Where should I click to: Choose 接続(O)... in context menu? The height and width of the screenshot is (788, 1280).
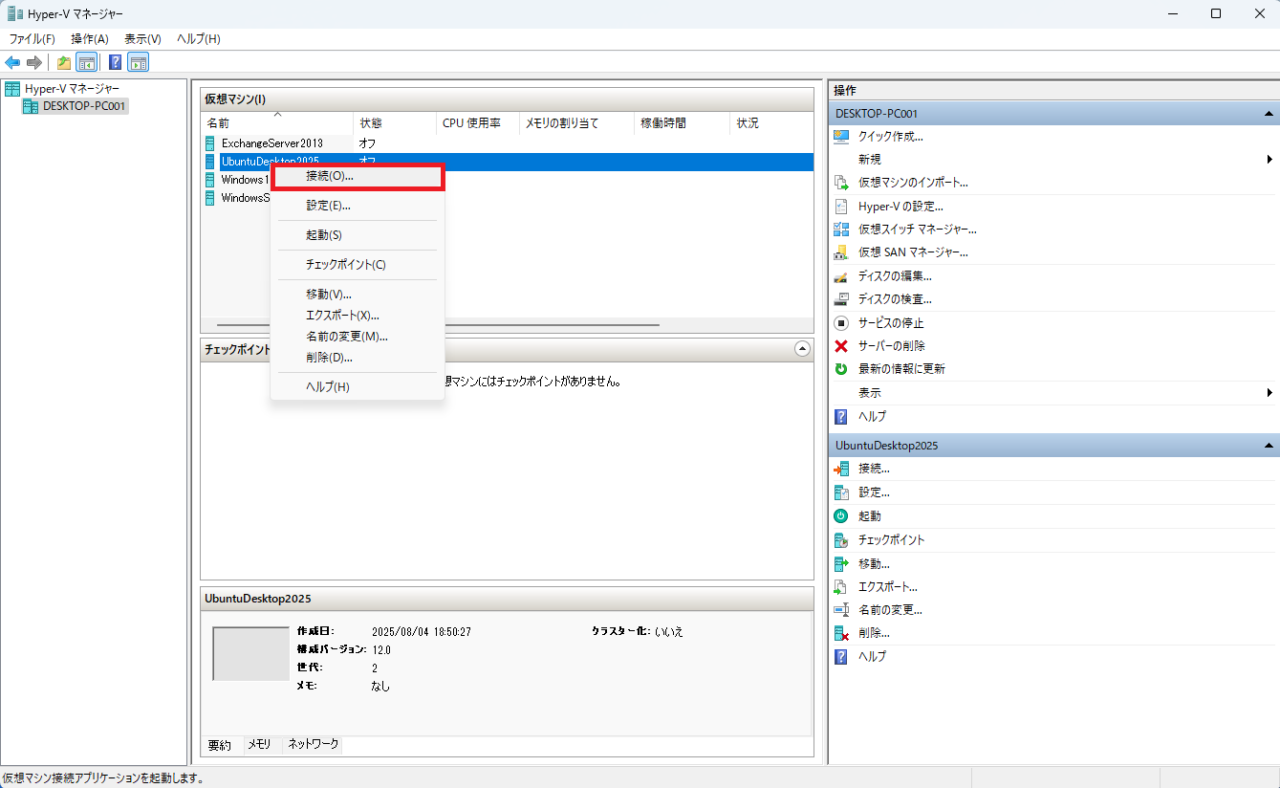coord(357,176)
